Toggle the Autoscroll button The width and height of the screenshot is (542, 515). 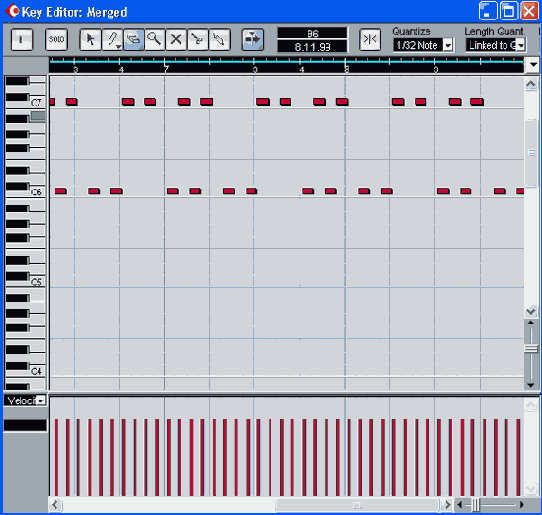253,39
